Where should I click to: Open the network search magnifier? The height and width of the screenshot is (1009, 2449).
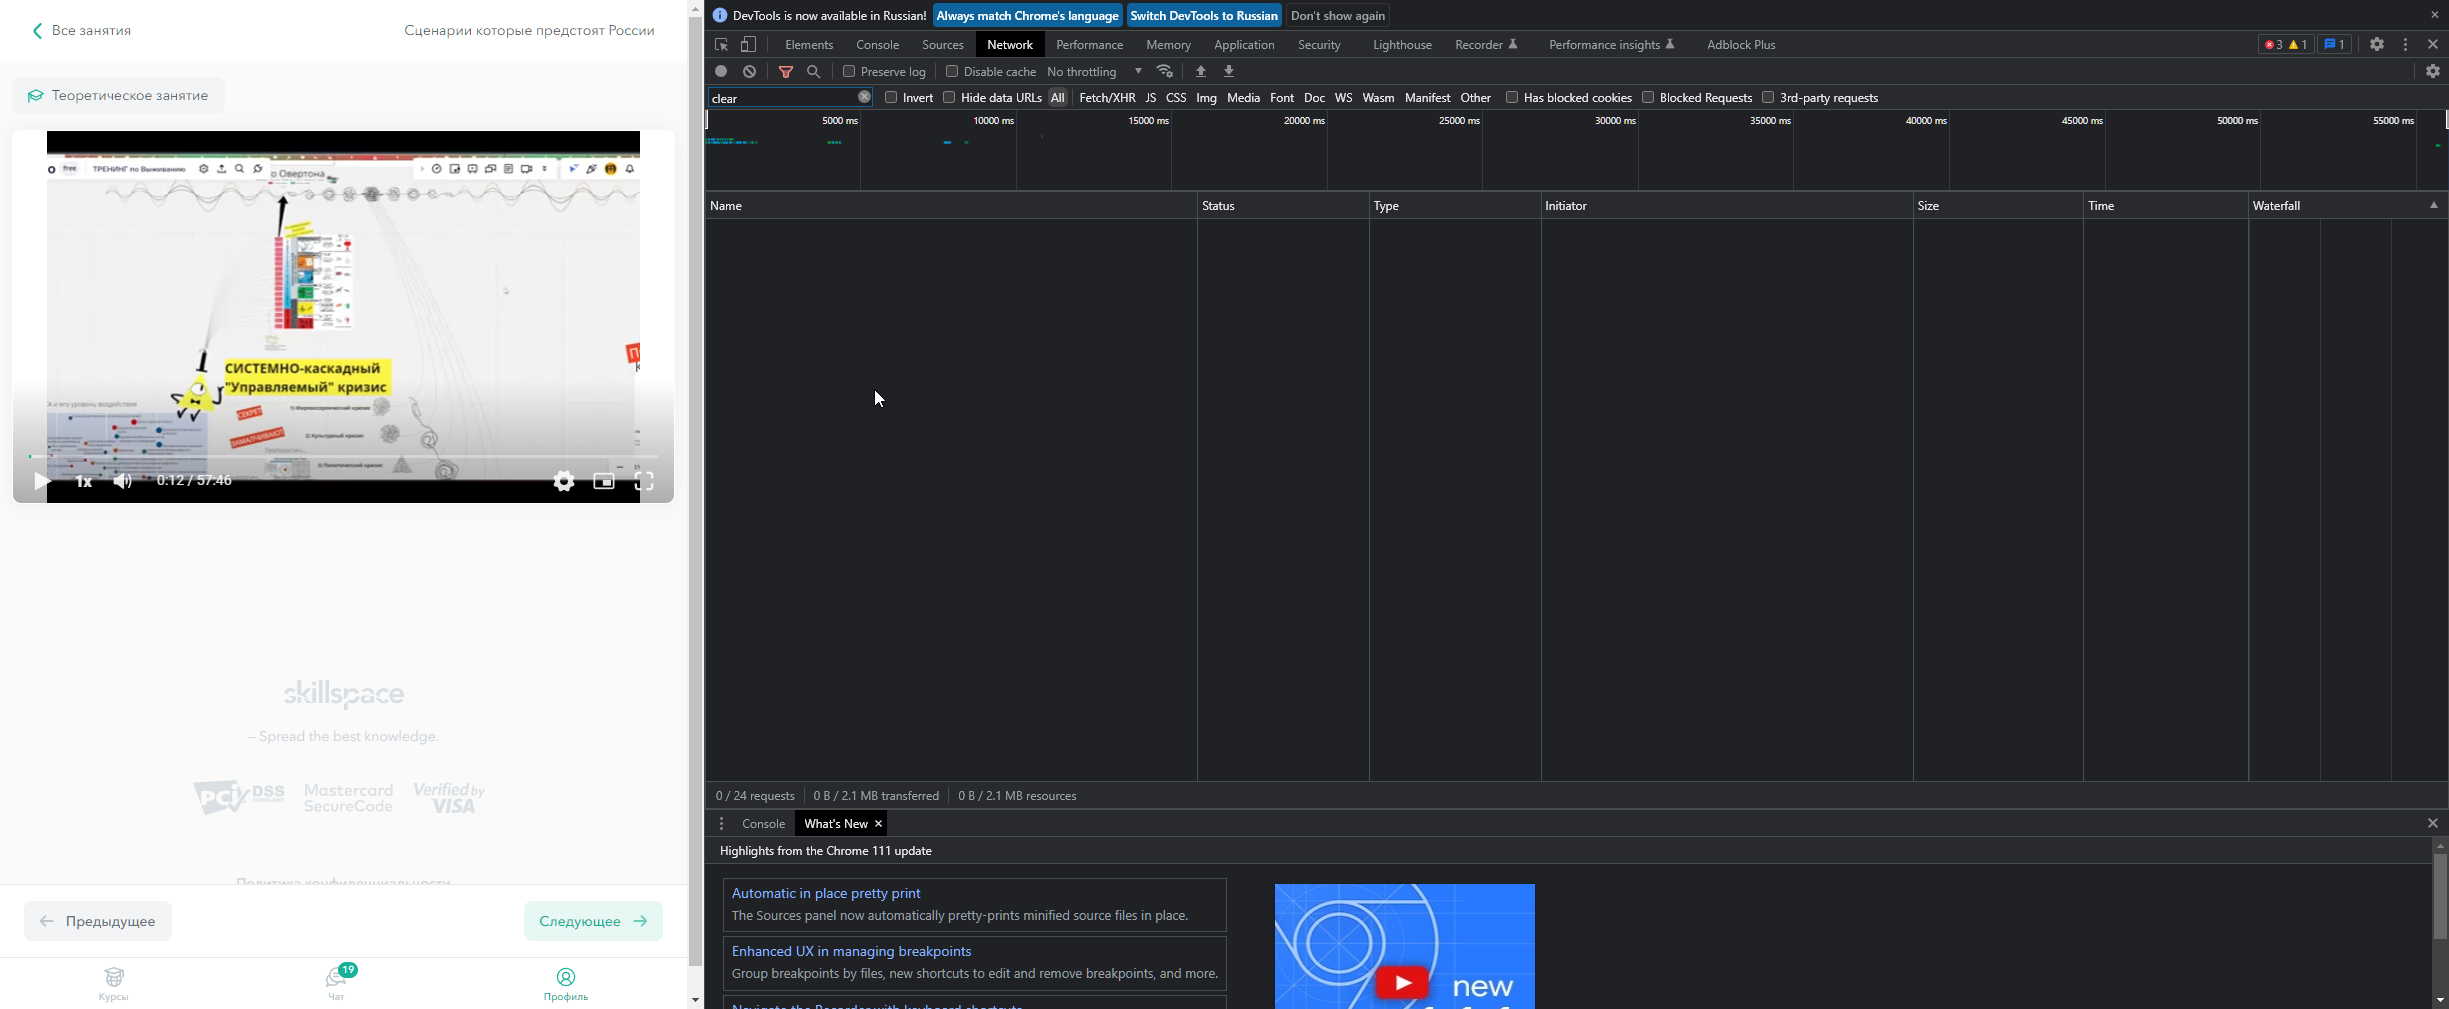814,72
